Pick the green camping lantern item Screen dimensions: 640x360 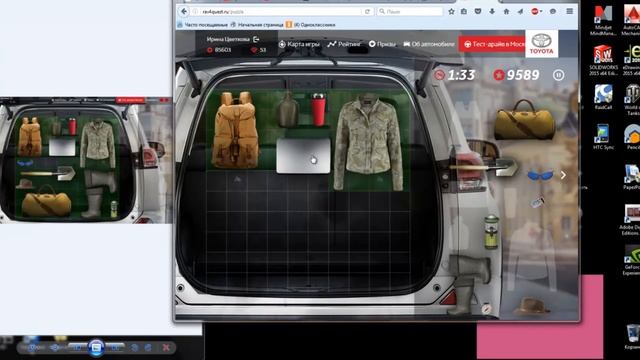click(x=491, y=232)
